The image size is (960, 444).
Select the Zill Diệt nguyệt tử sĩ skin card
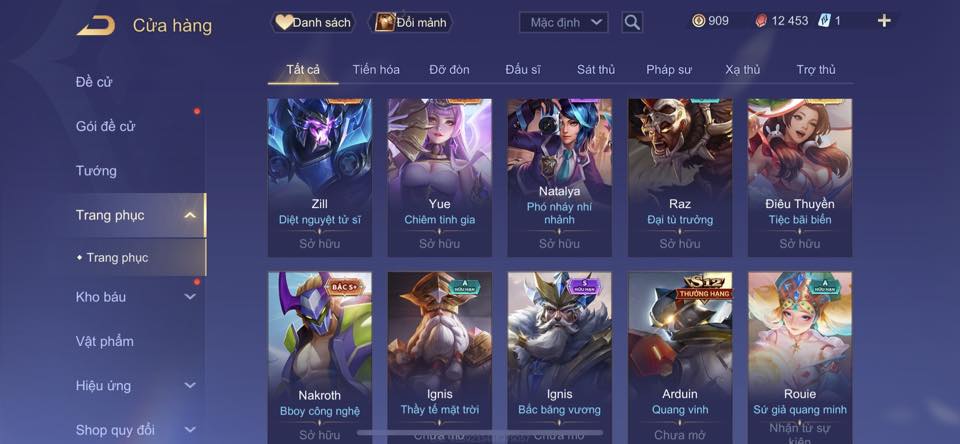(320, 178)
